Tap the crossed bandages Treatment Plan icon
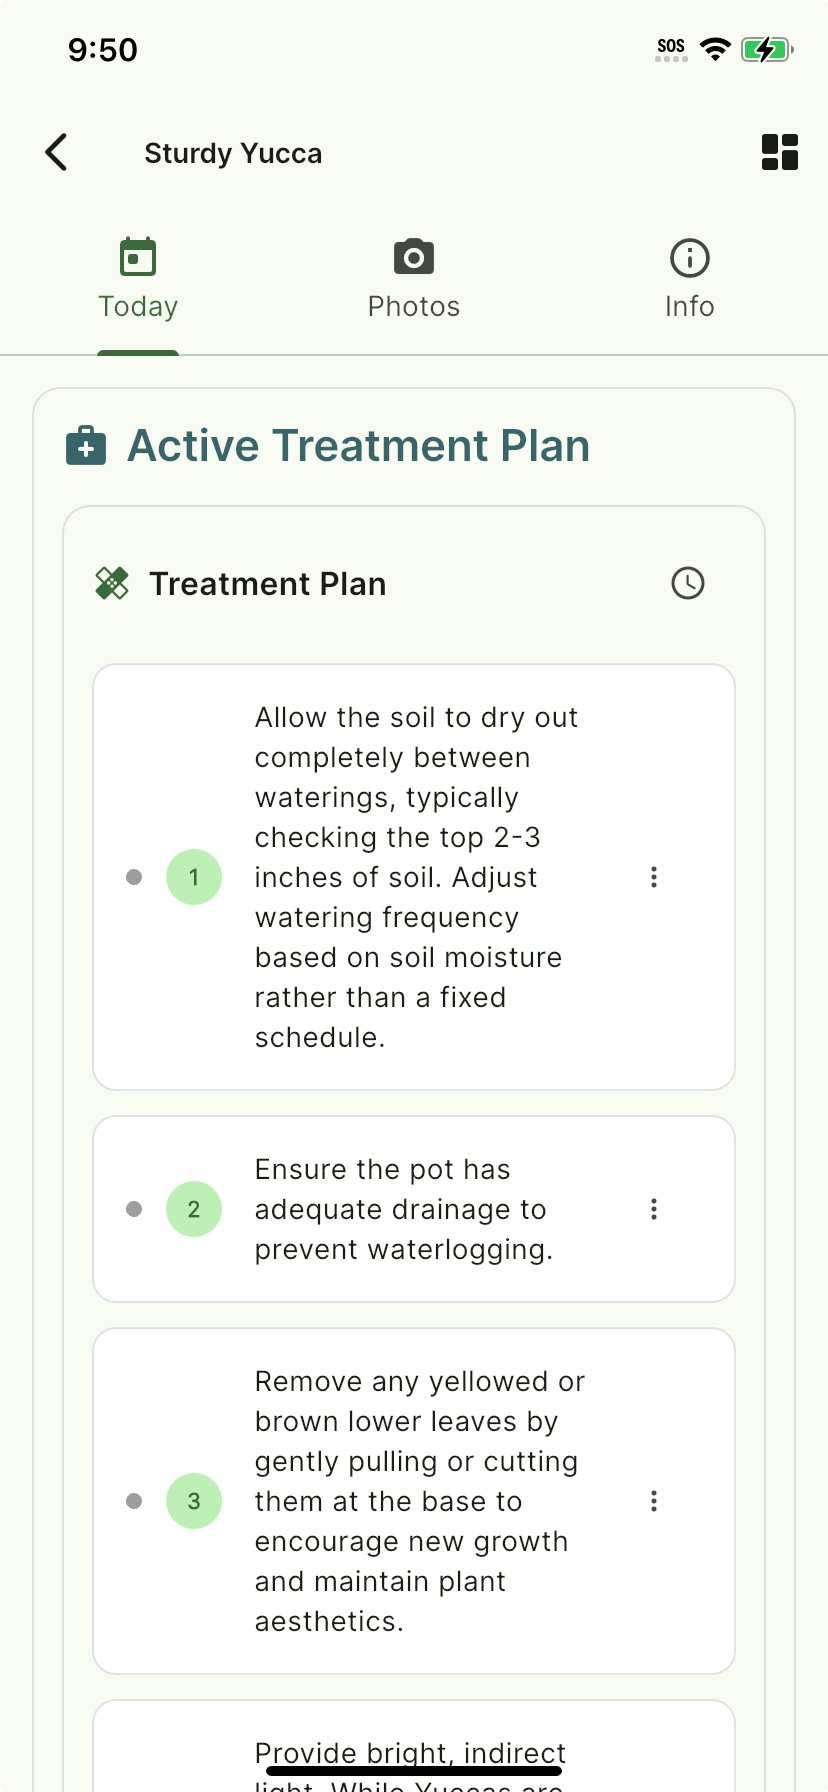This screenshot has height=1792, width=828. (x=113, y=583)
